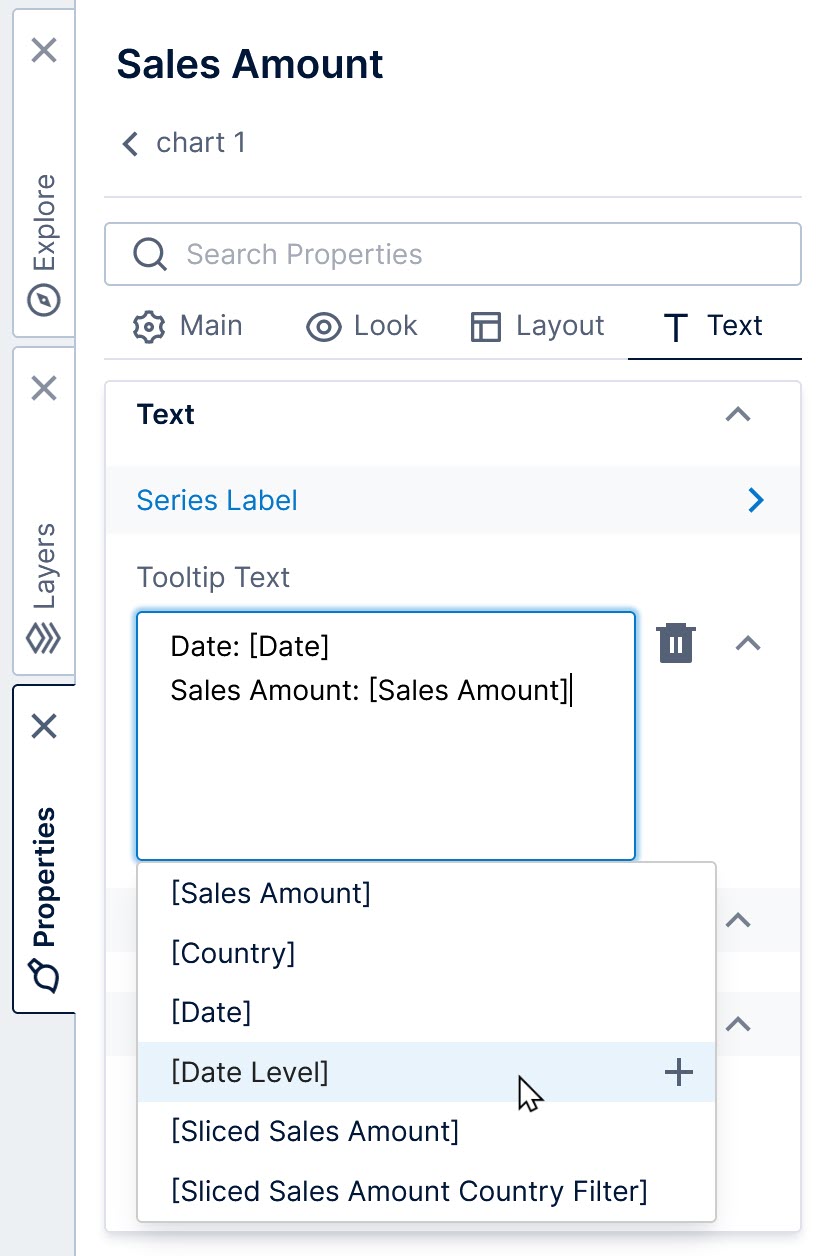This screenshot has width=830, height=1256.
Task: Add [Date Level] with the plus icon
Action: point(678,1072)
